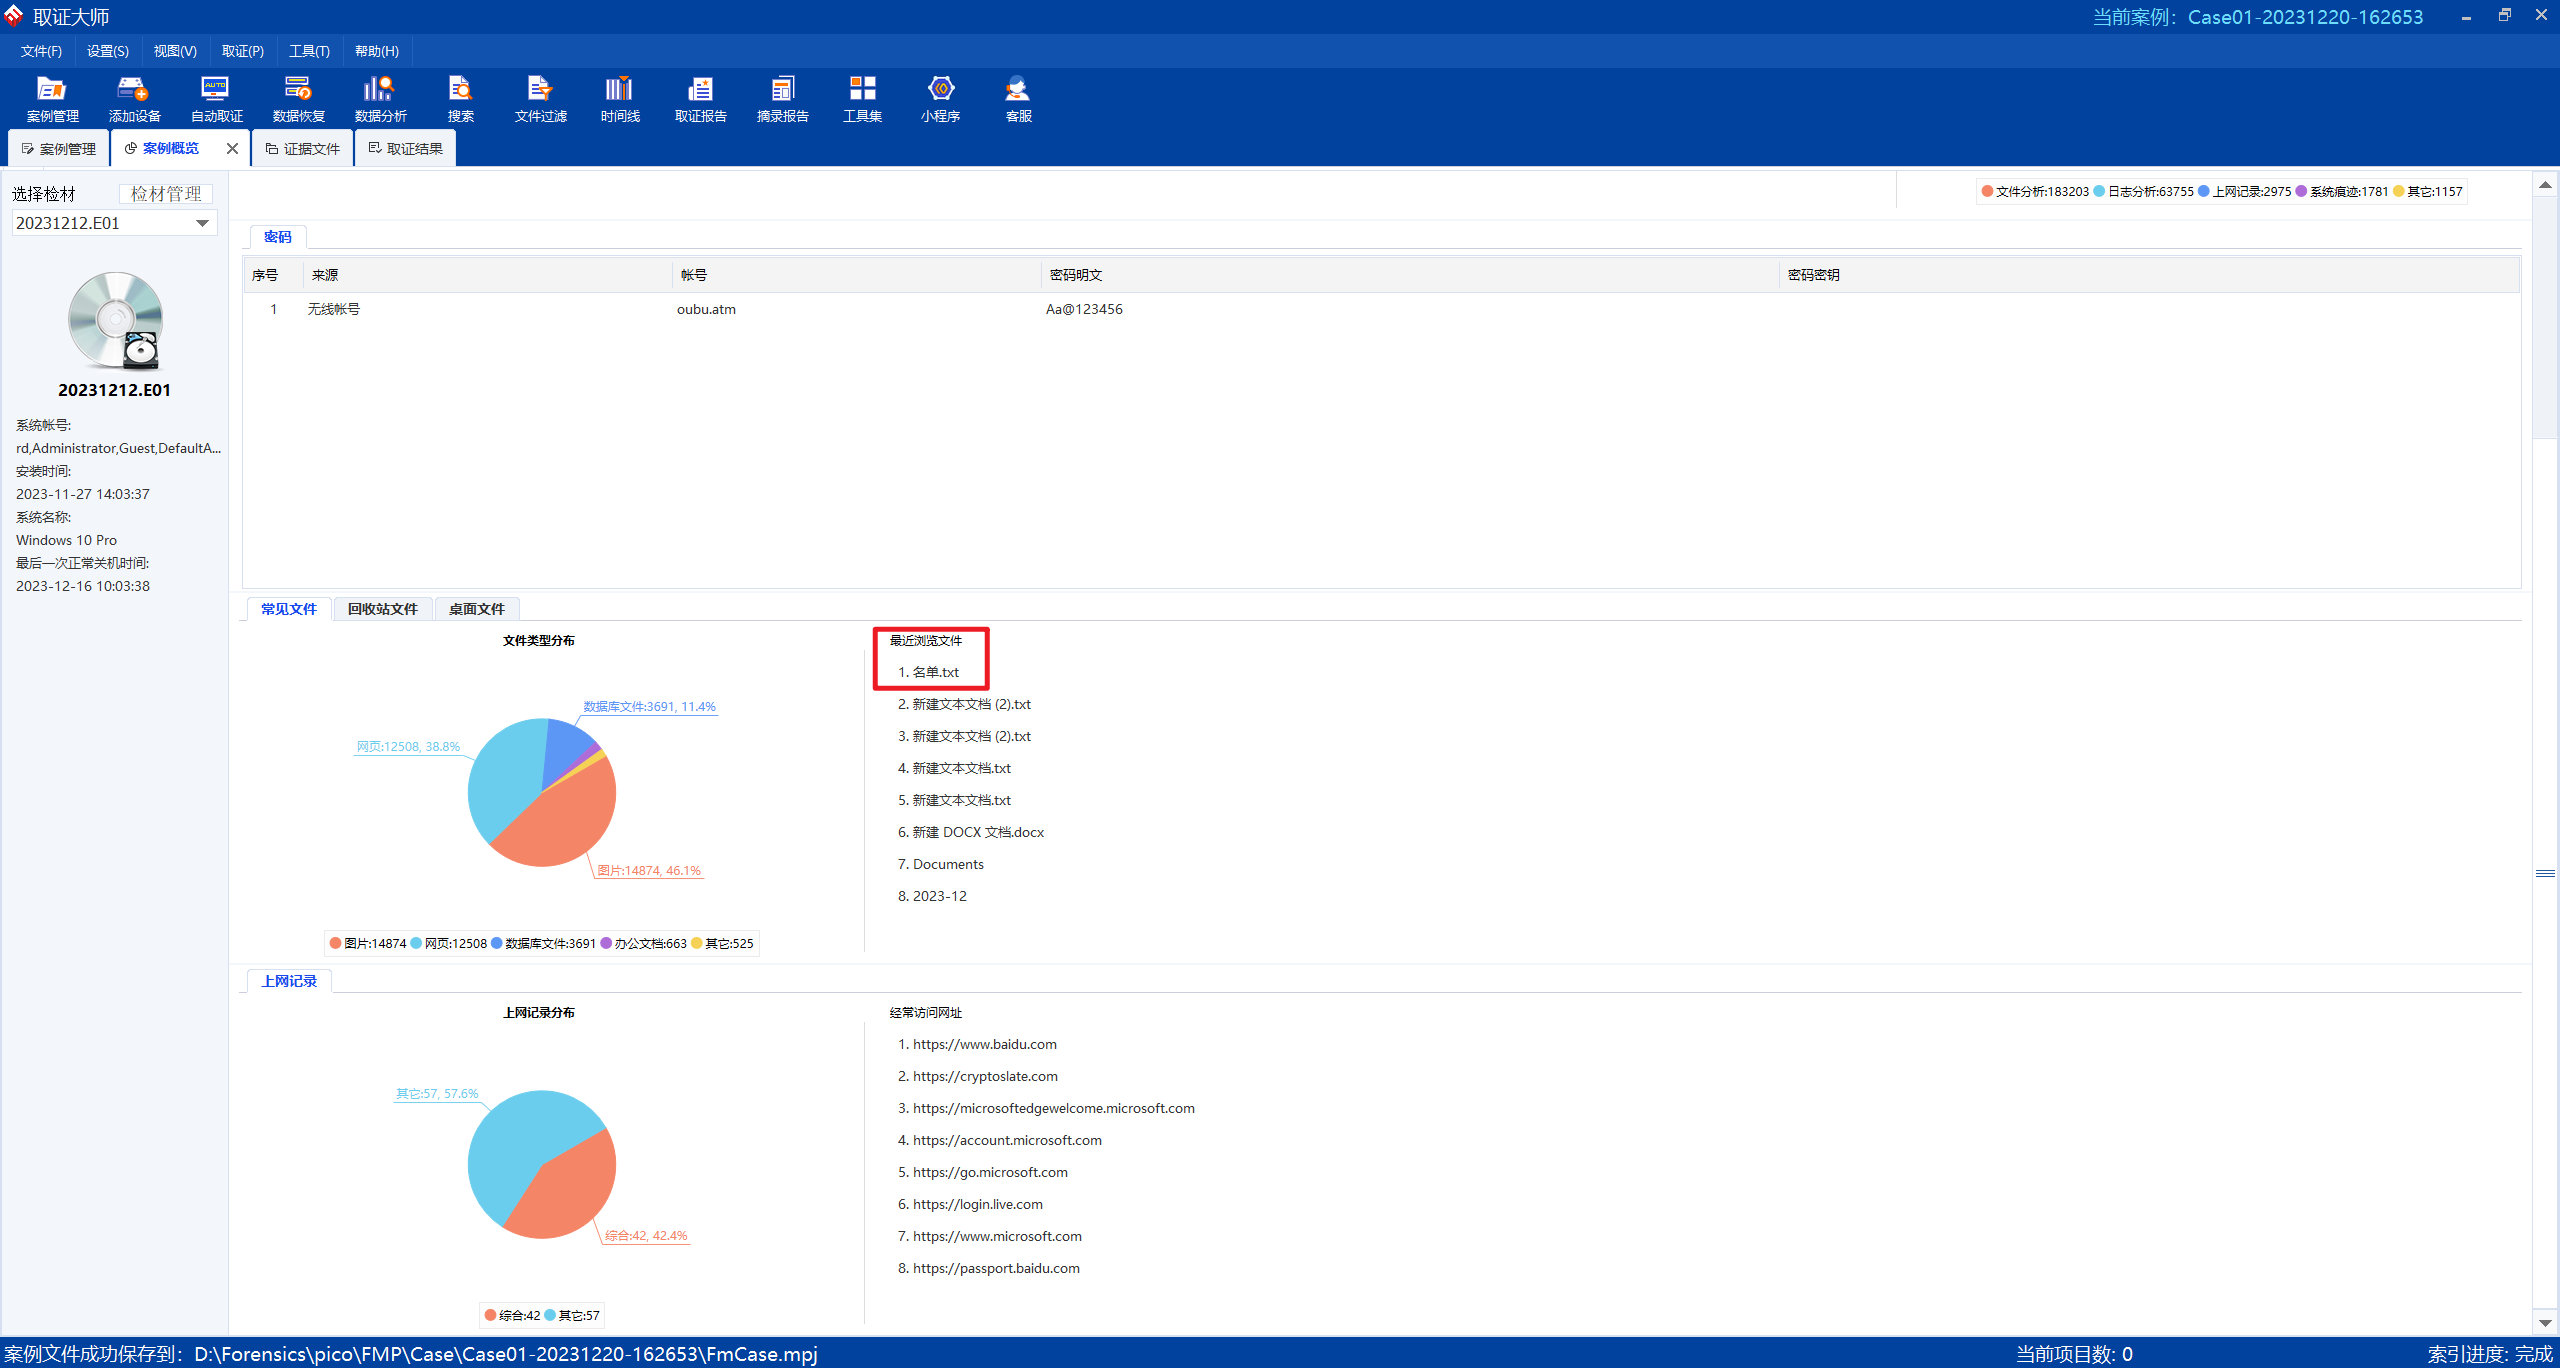Click the 搜索 toolbar icon
The height and width of the screenshot is (1368, 2560).
click(460, 99)
